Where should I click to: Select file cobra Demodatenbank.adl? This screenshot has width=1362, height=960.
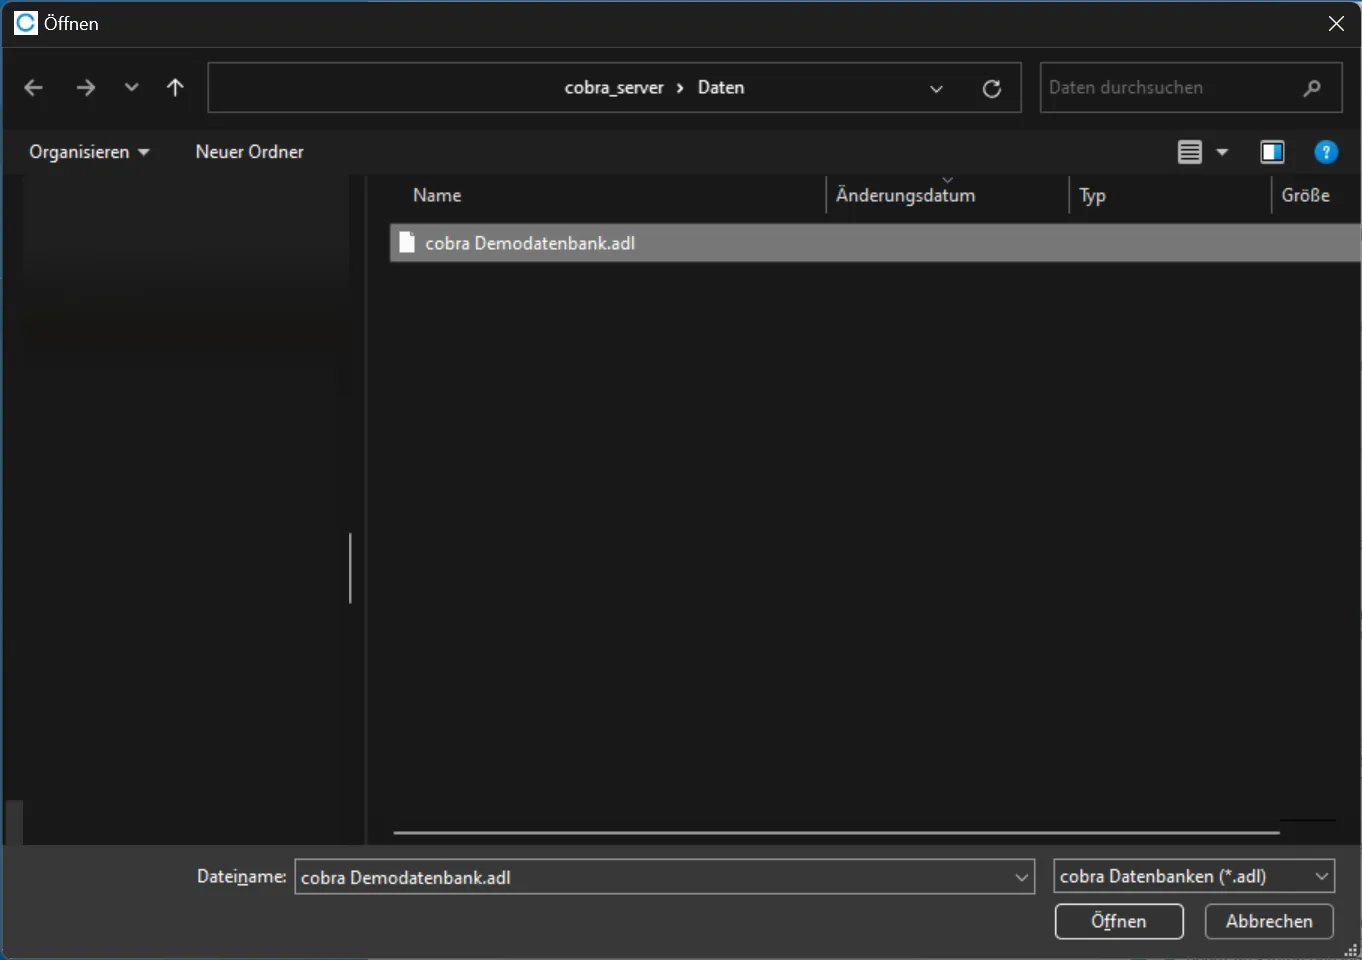click(x=875, y=243)
